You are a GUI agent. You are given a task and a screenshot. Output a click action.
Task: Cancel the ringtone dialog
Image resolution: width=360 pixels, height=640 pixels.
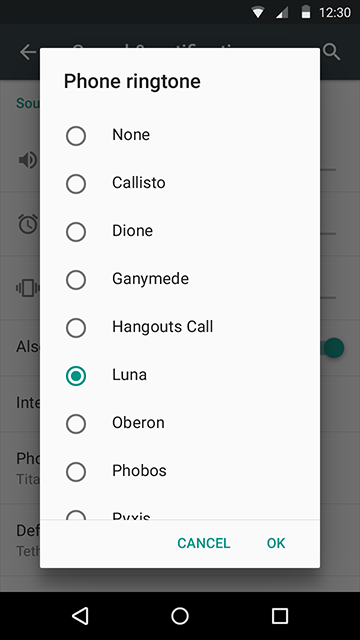click(x=204, y=543)
